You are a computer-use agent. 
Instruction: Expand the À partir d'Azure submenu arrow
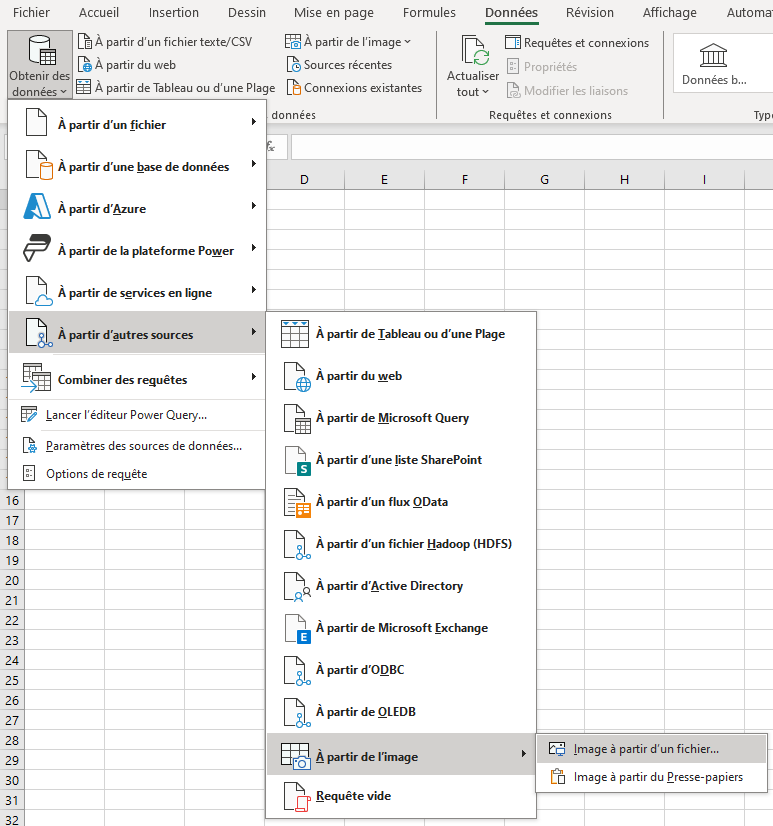coord(253,205)
